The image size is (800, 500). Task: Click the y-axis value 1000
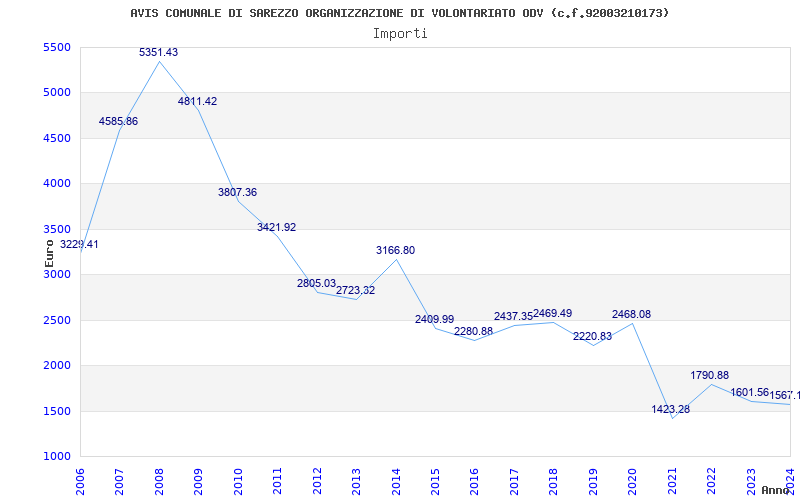point(57,457)
